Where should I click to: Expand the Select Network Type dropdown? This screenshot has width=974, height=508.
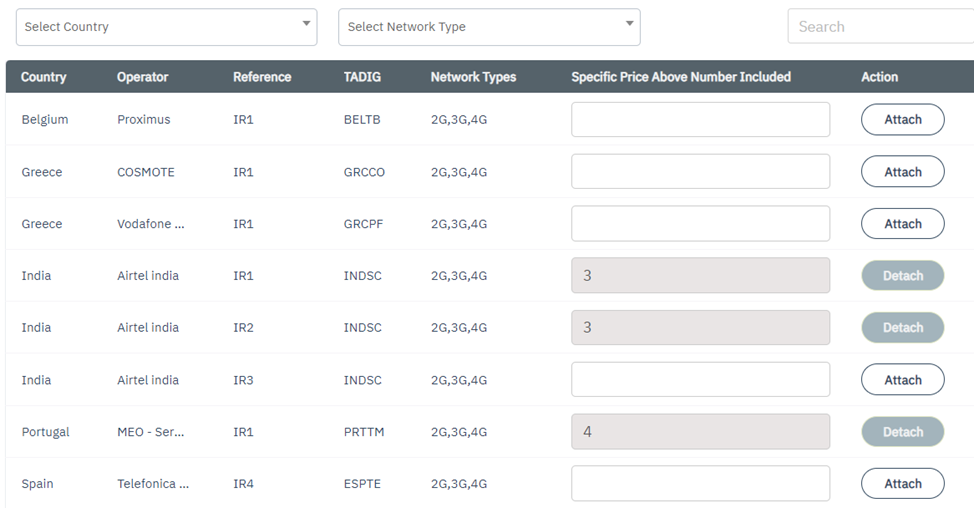(x=489, y=27)
